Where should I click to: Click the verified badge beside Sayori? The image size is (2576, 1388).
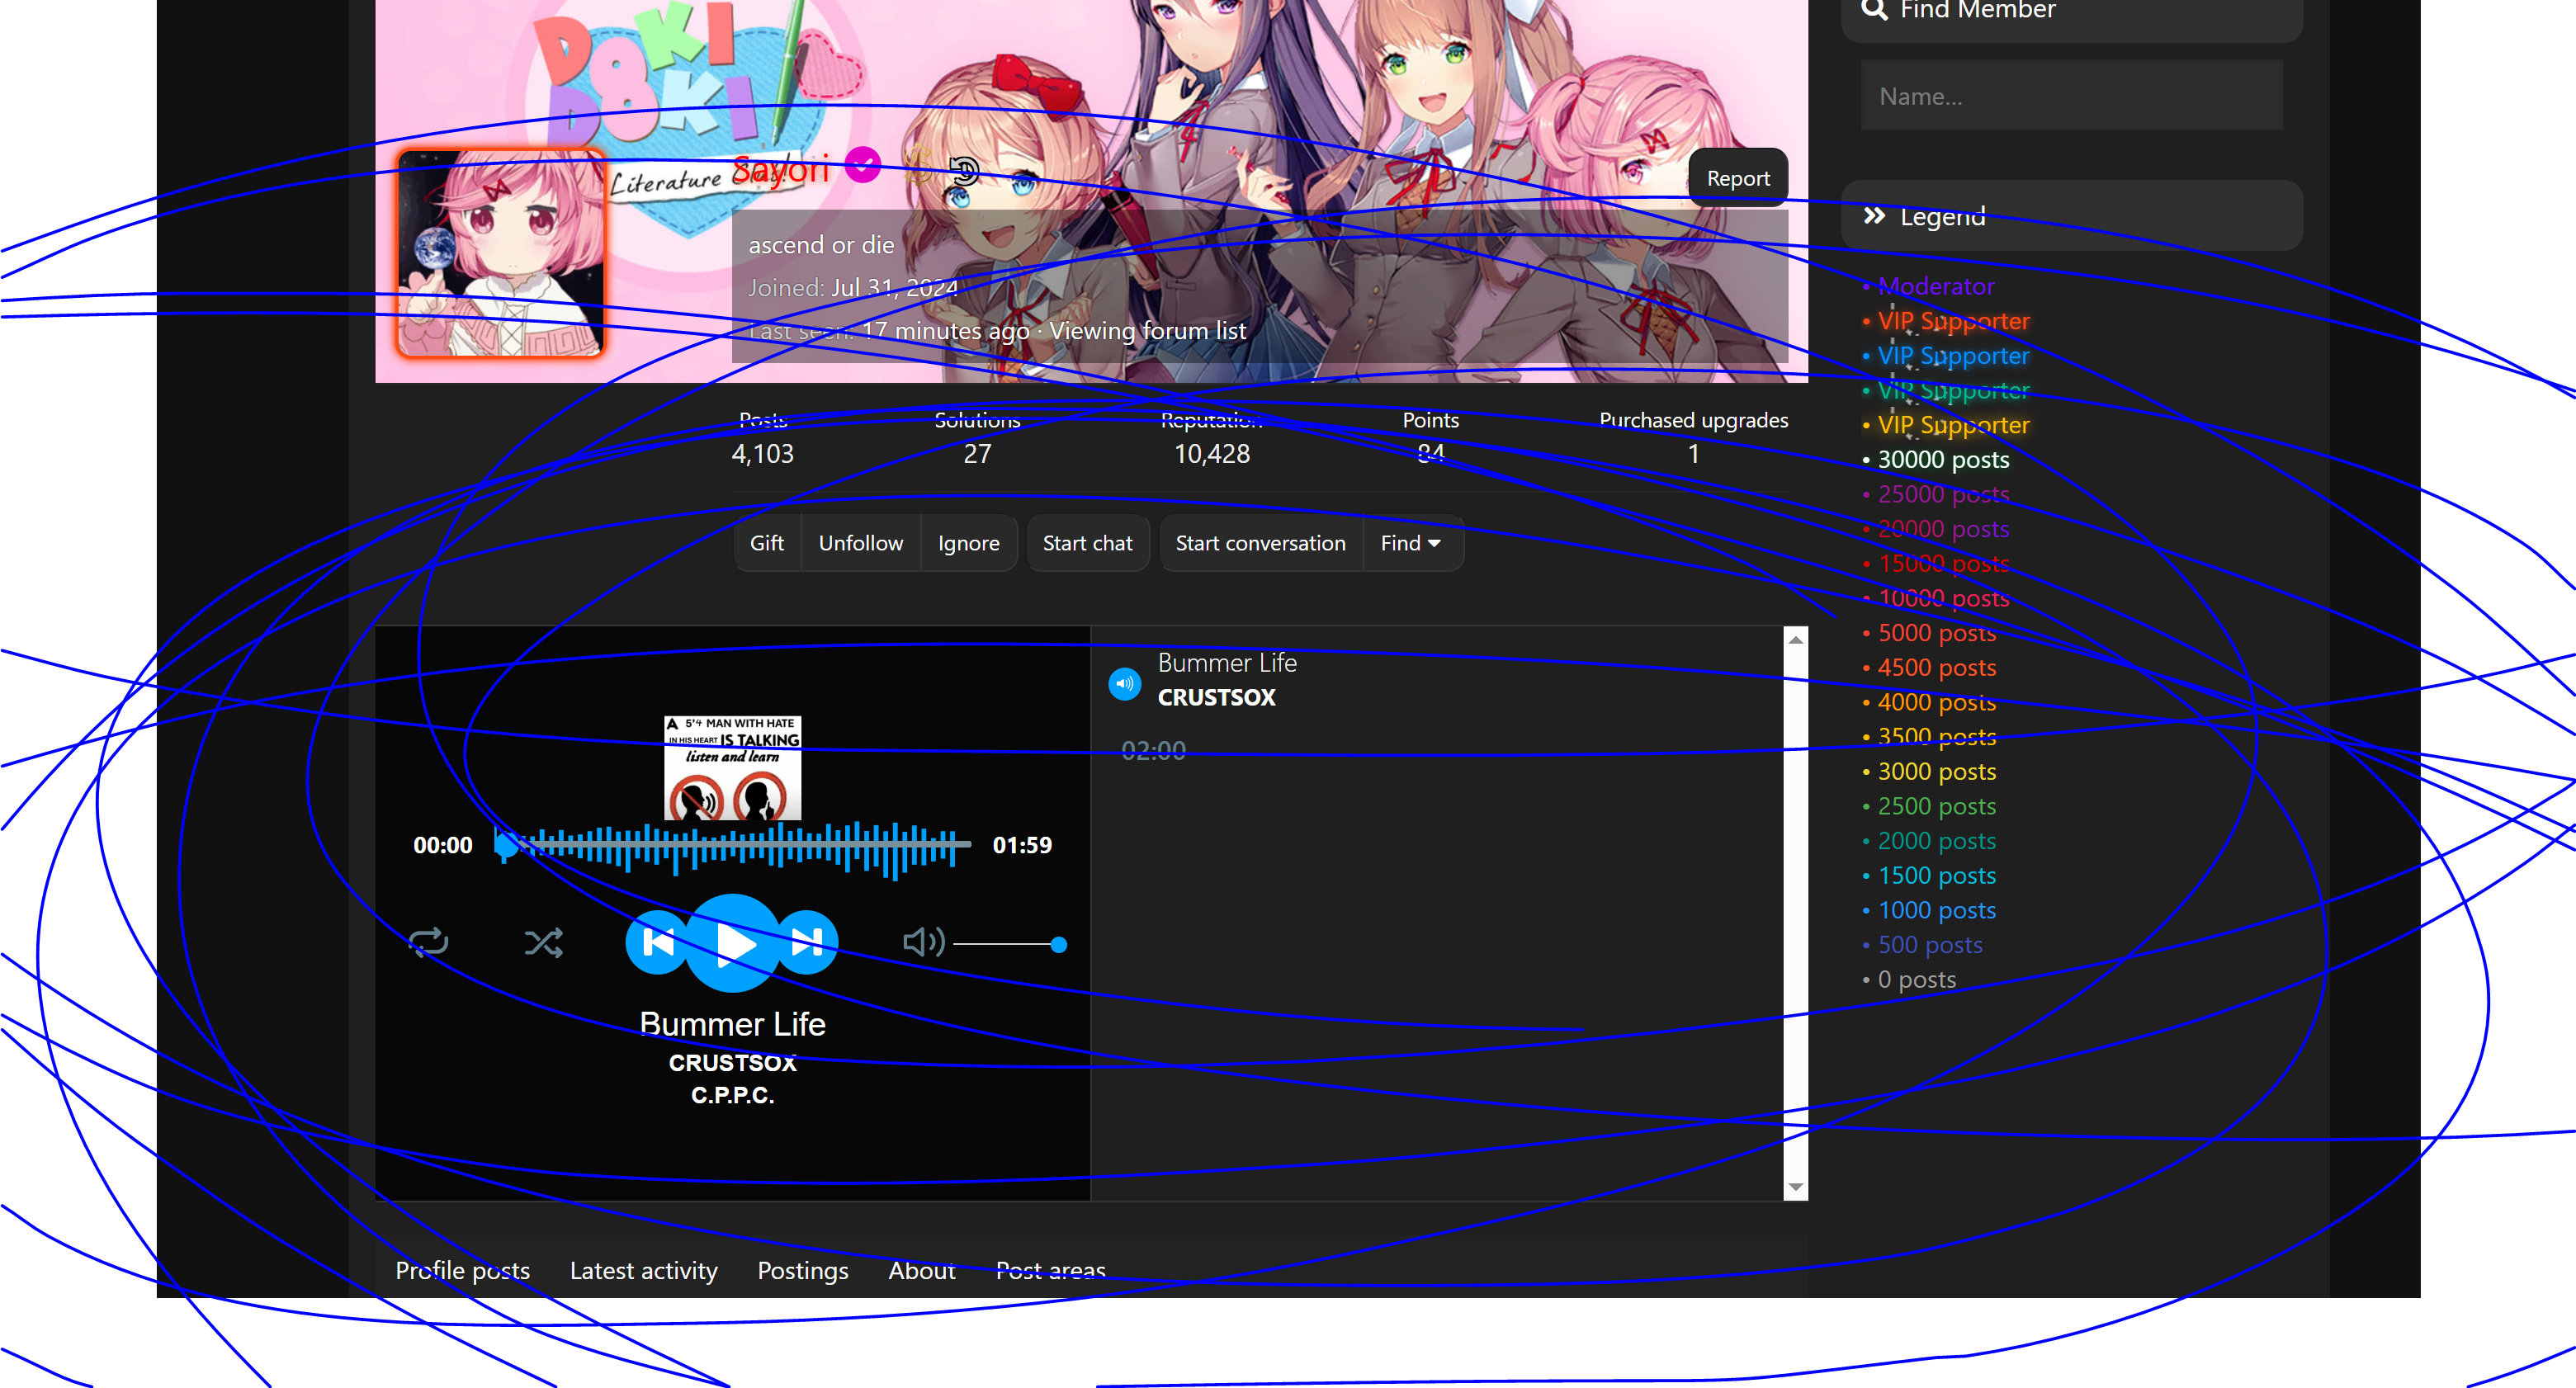[x=862, y=165]
